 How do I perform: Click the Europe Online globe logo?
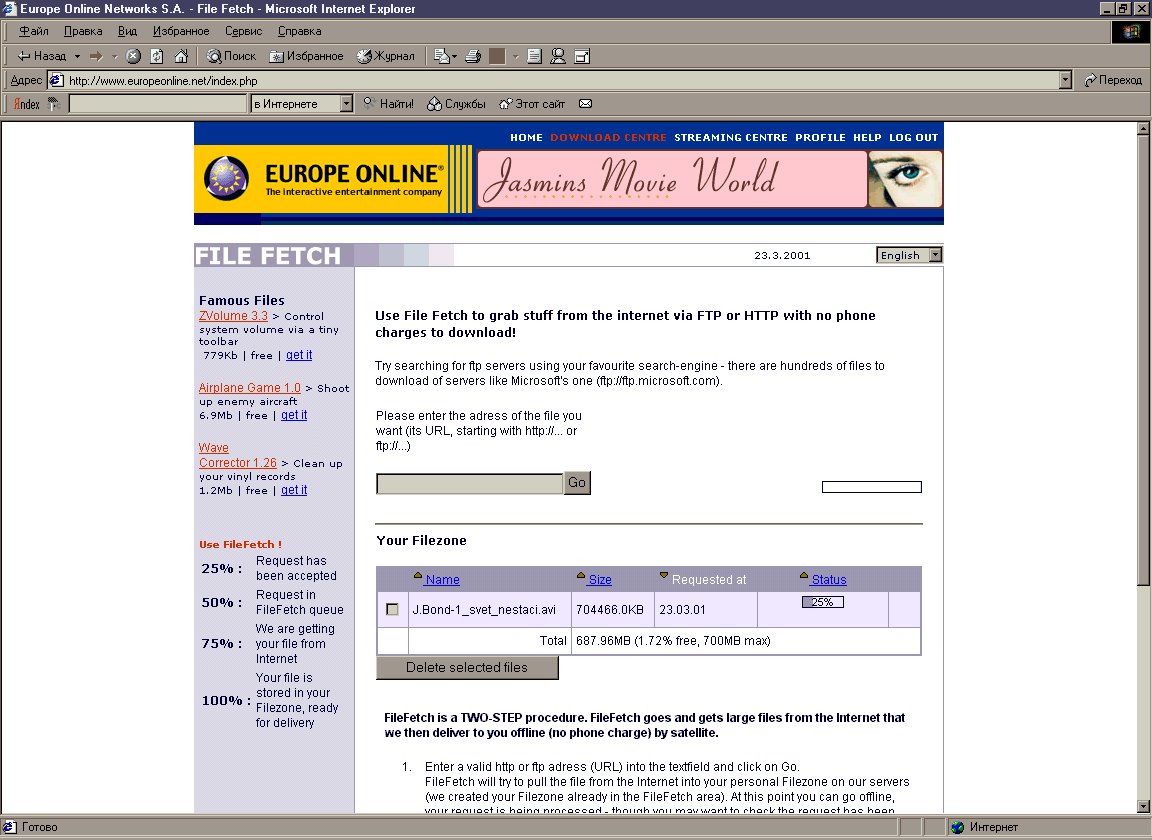[226, 179]
